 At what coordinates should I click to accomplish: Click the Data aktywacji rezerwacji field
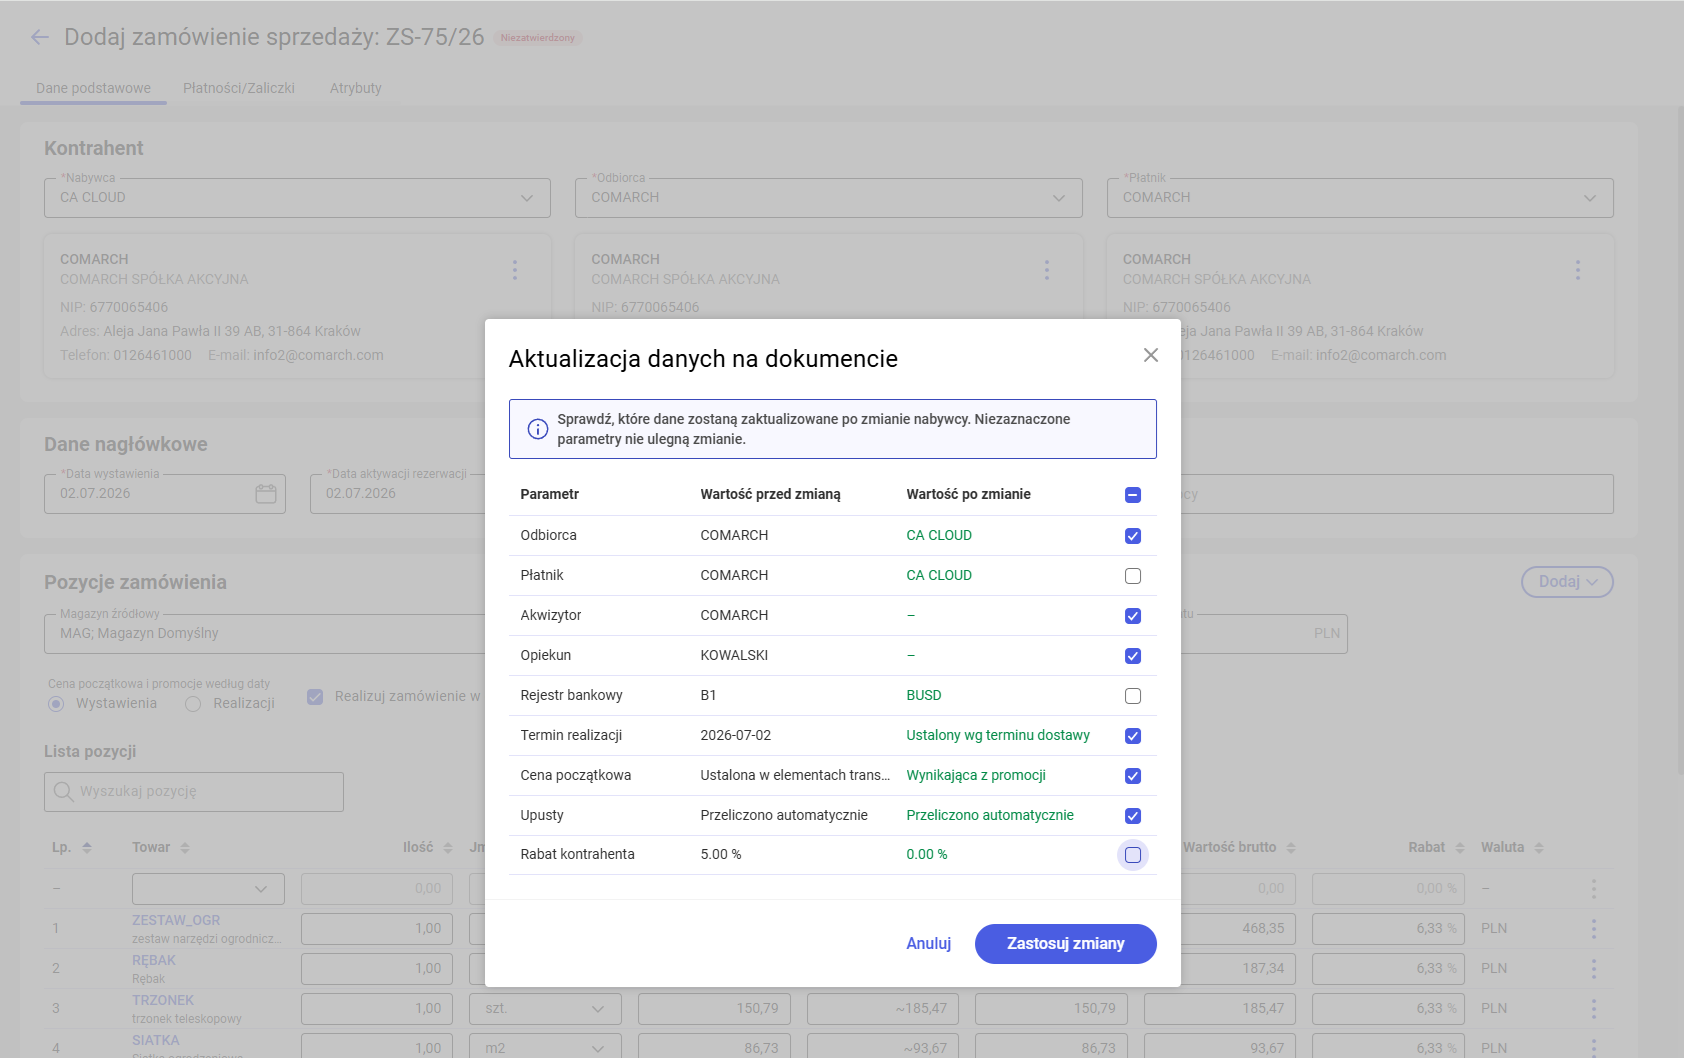[x=398, y=494]
